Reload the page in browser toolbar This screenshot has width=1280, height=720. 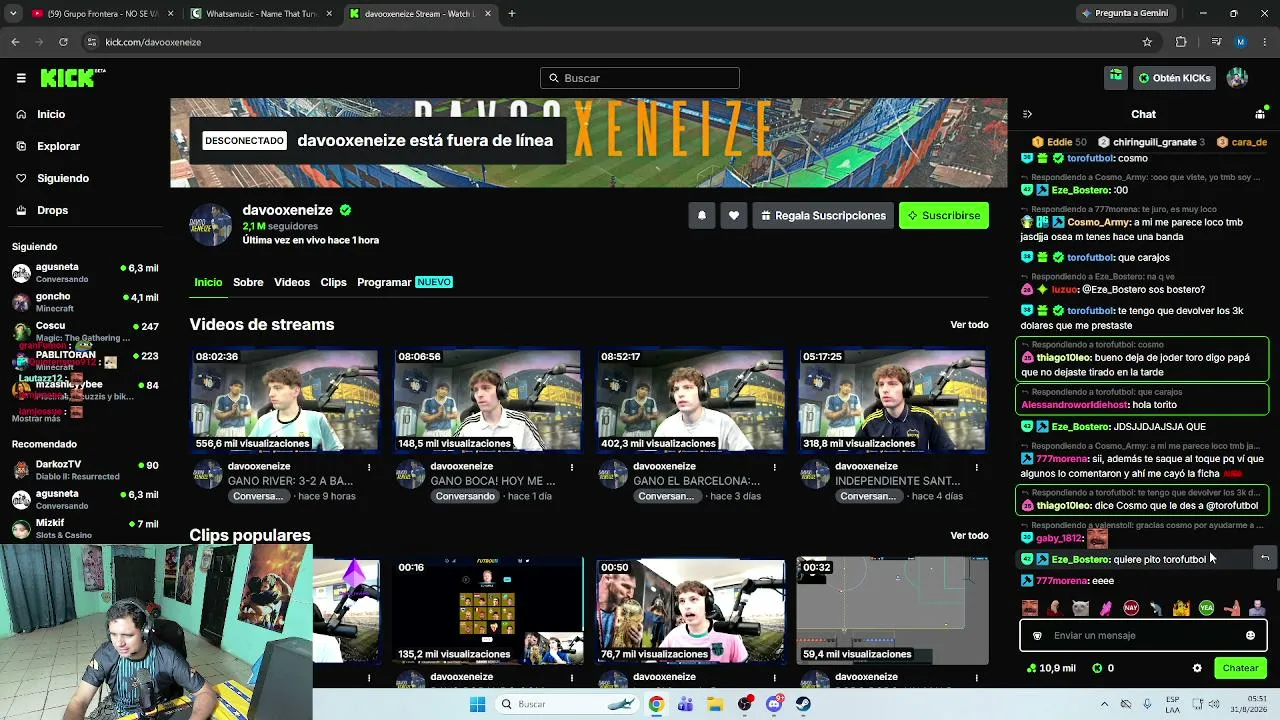(63, 42)
